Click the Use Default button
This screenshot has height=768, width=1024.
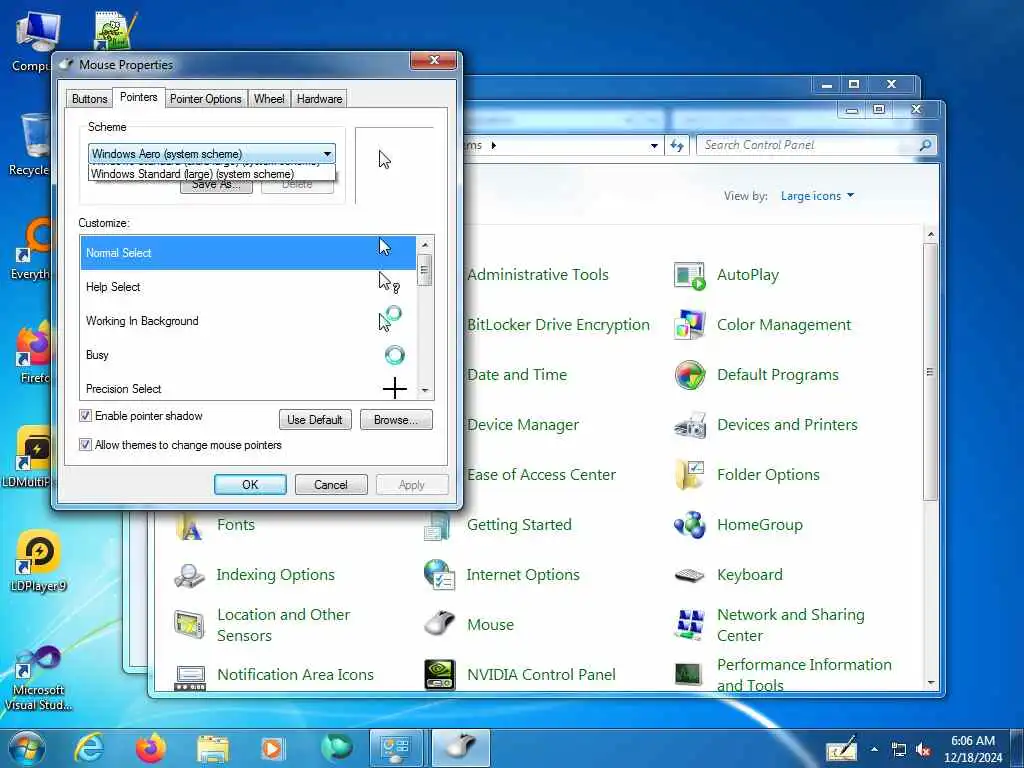pyautogui.click(x=315, y=420)
